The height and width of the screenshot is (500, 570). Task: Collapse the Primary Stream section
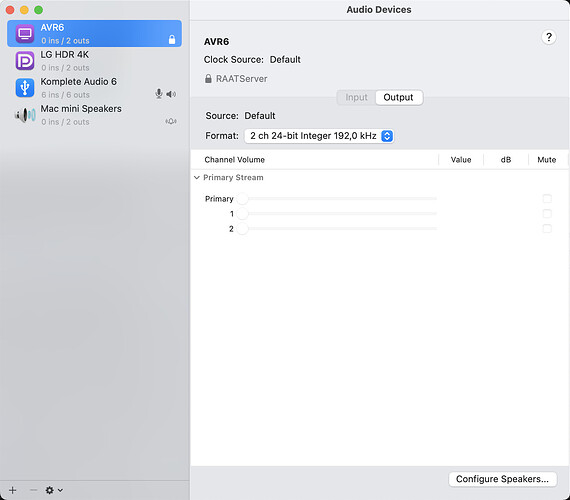[197, 177]
